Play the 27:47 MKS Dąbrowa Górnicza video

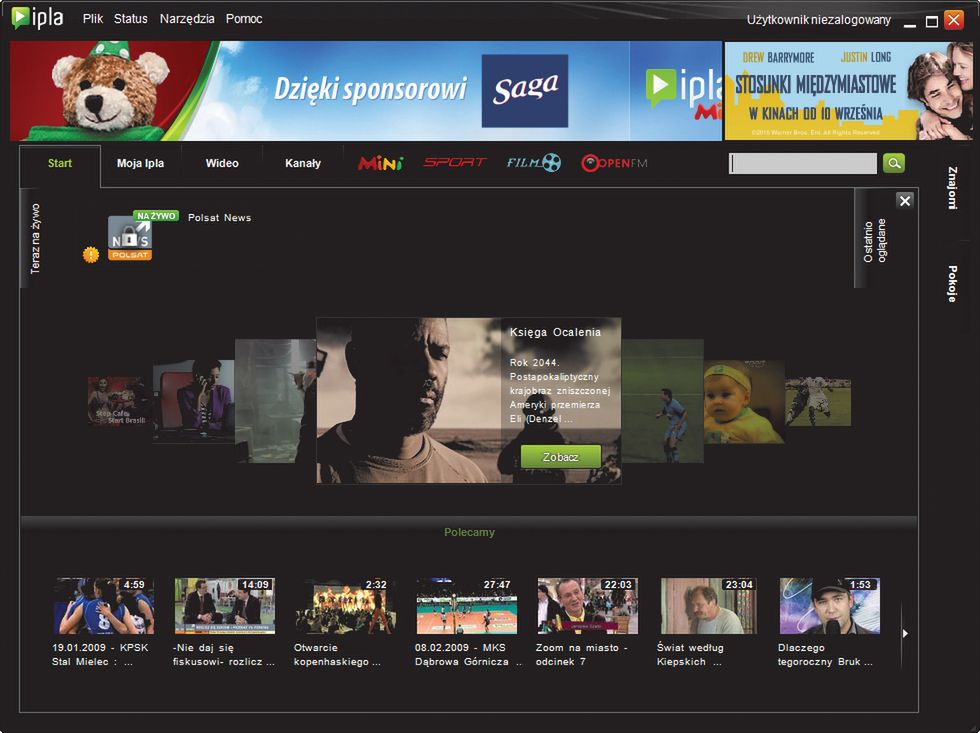(x=467, y=606)
